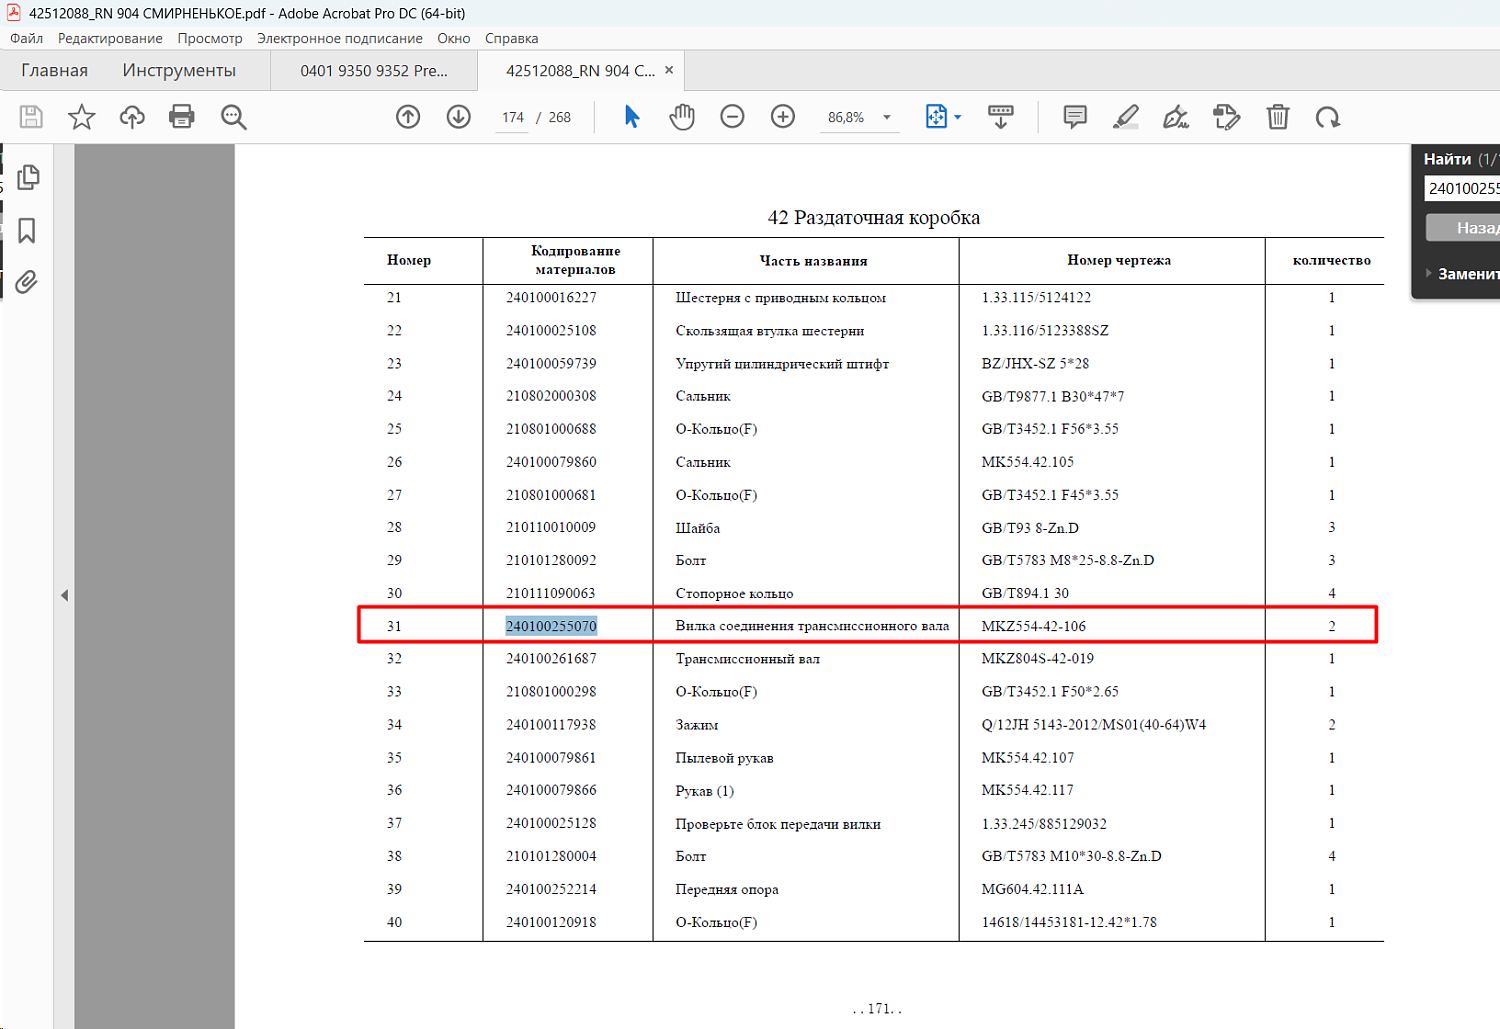
Task: Switch to the 0401 9350 9352 document tab
Action: [374, 71]
